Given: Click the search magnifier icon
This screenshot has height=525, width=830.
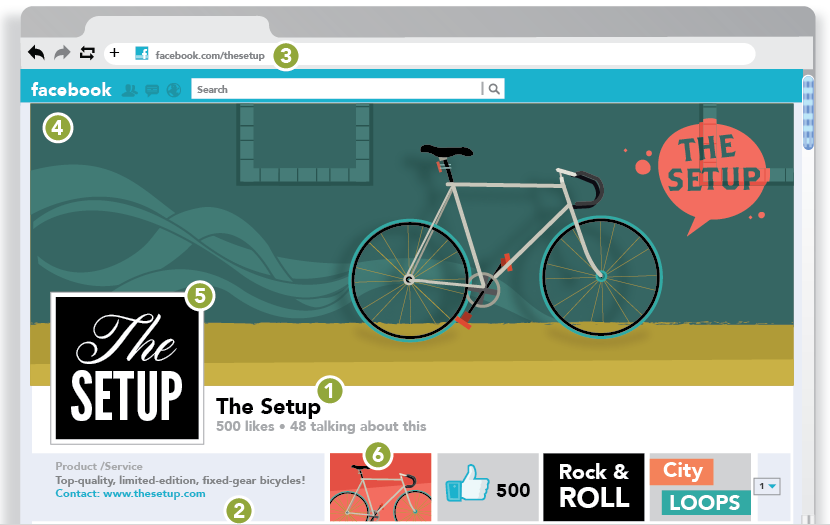Looking at the screenshot, I should coord(494,89).
